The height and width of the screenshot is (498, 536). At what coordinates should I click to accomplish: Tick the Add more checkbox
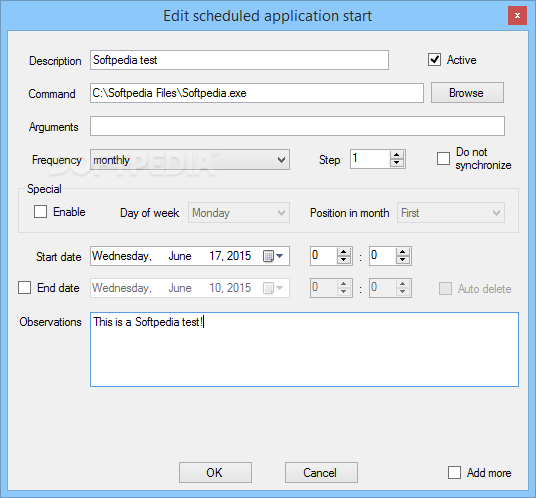[454, 473]
